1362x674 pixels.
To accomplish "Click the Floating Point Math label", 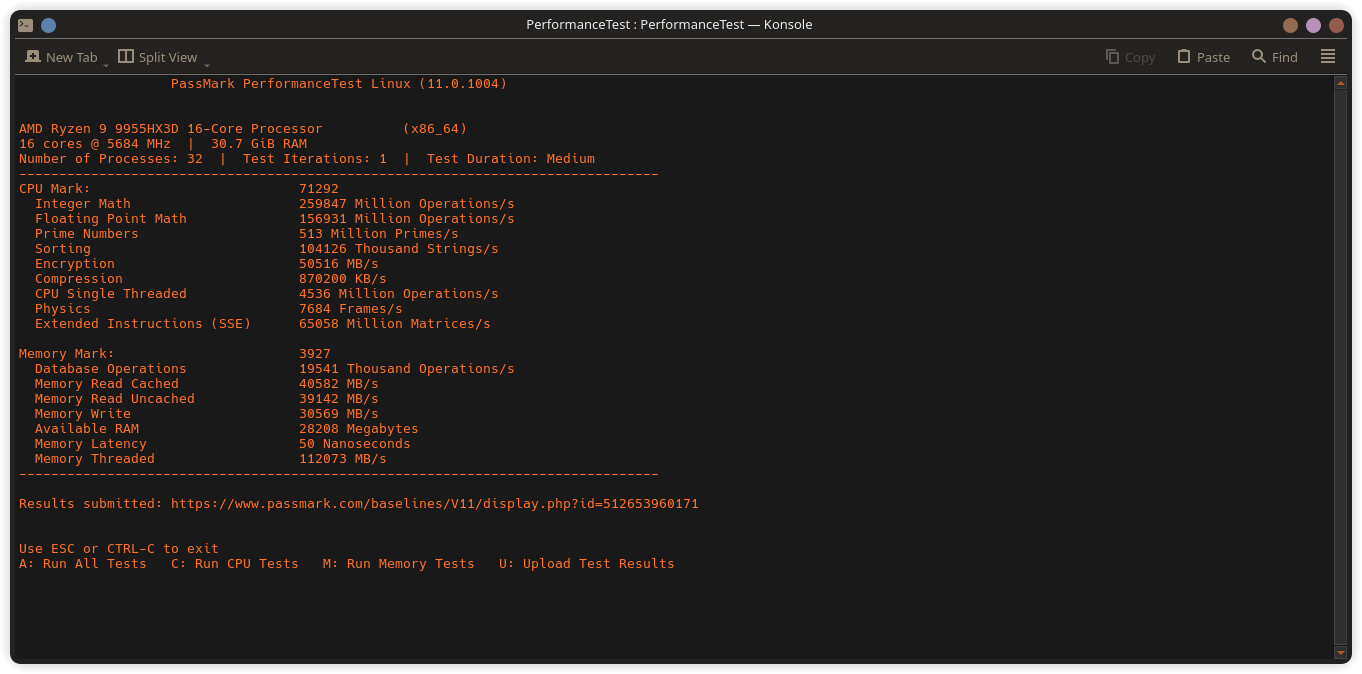I will click(x=111, y=219).
